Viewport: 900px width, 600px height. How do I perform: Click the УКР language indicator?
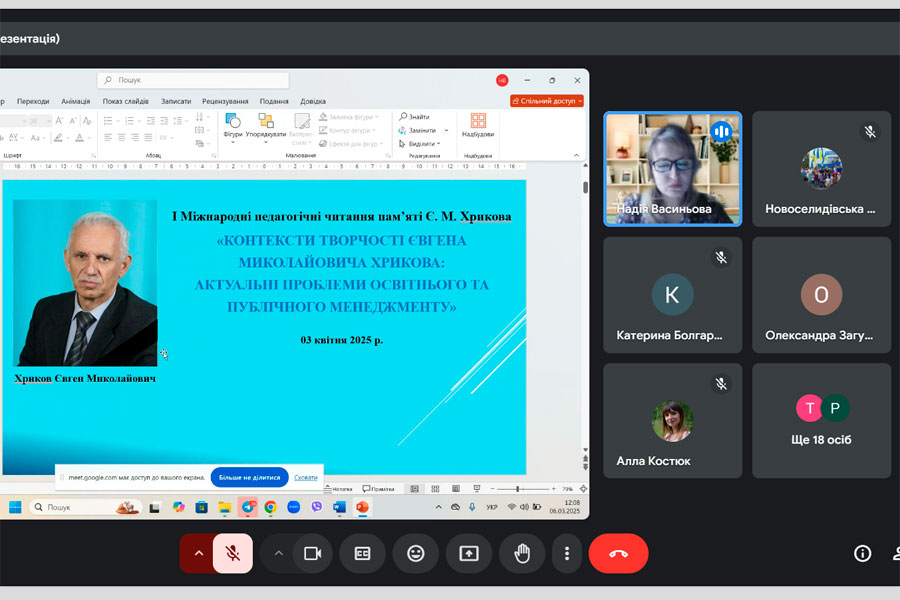[x=492, y=507]
